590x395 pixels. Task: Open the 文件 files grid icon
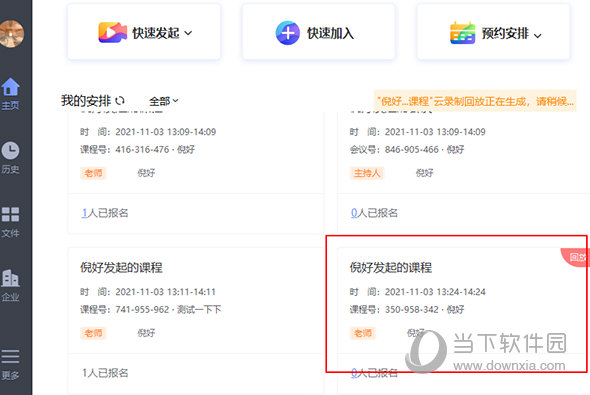click(11, 214)
